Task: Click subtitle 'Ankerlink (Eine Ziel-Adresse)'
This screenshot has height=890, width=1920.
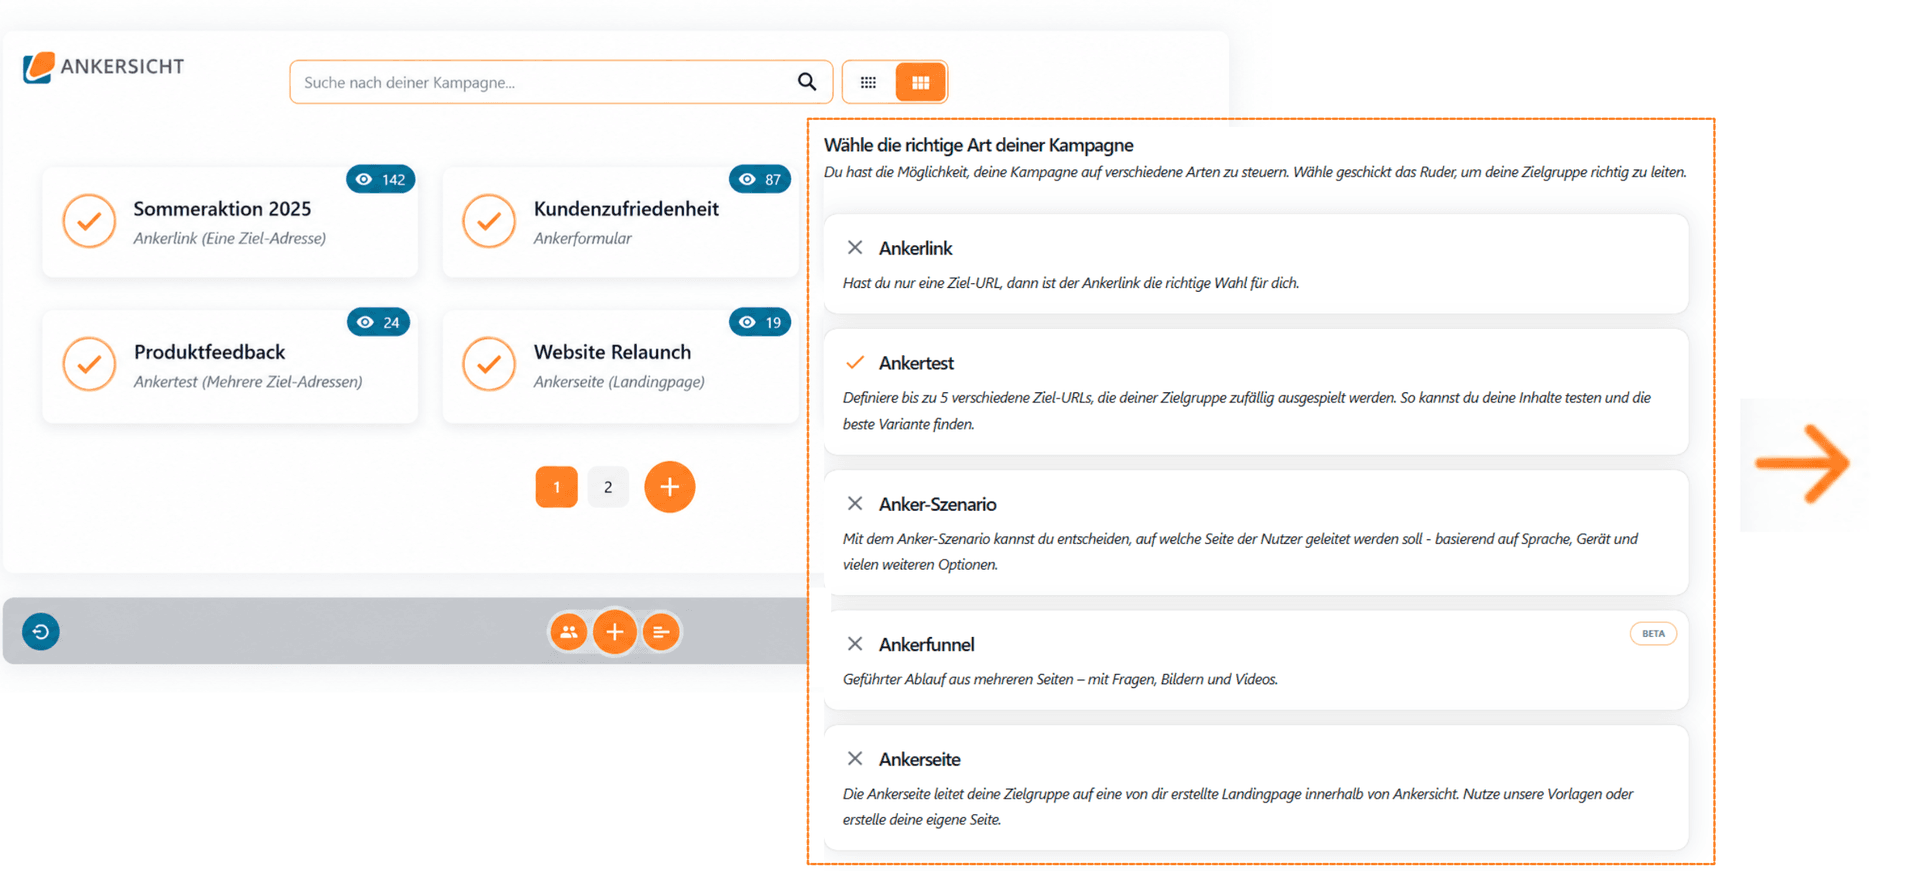Action: click(x=230, y=238)
